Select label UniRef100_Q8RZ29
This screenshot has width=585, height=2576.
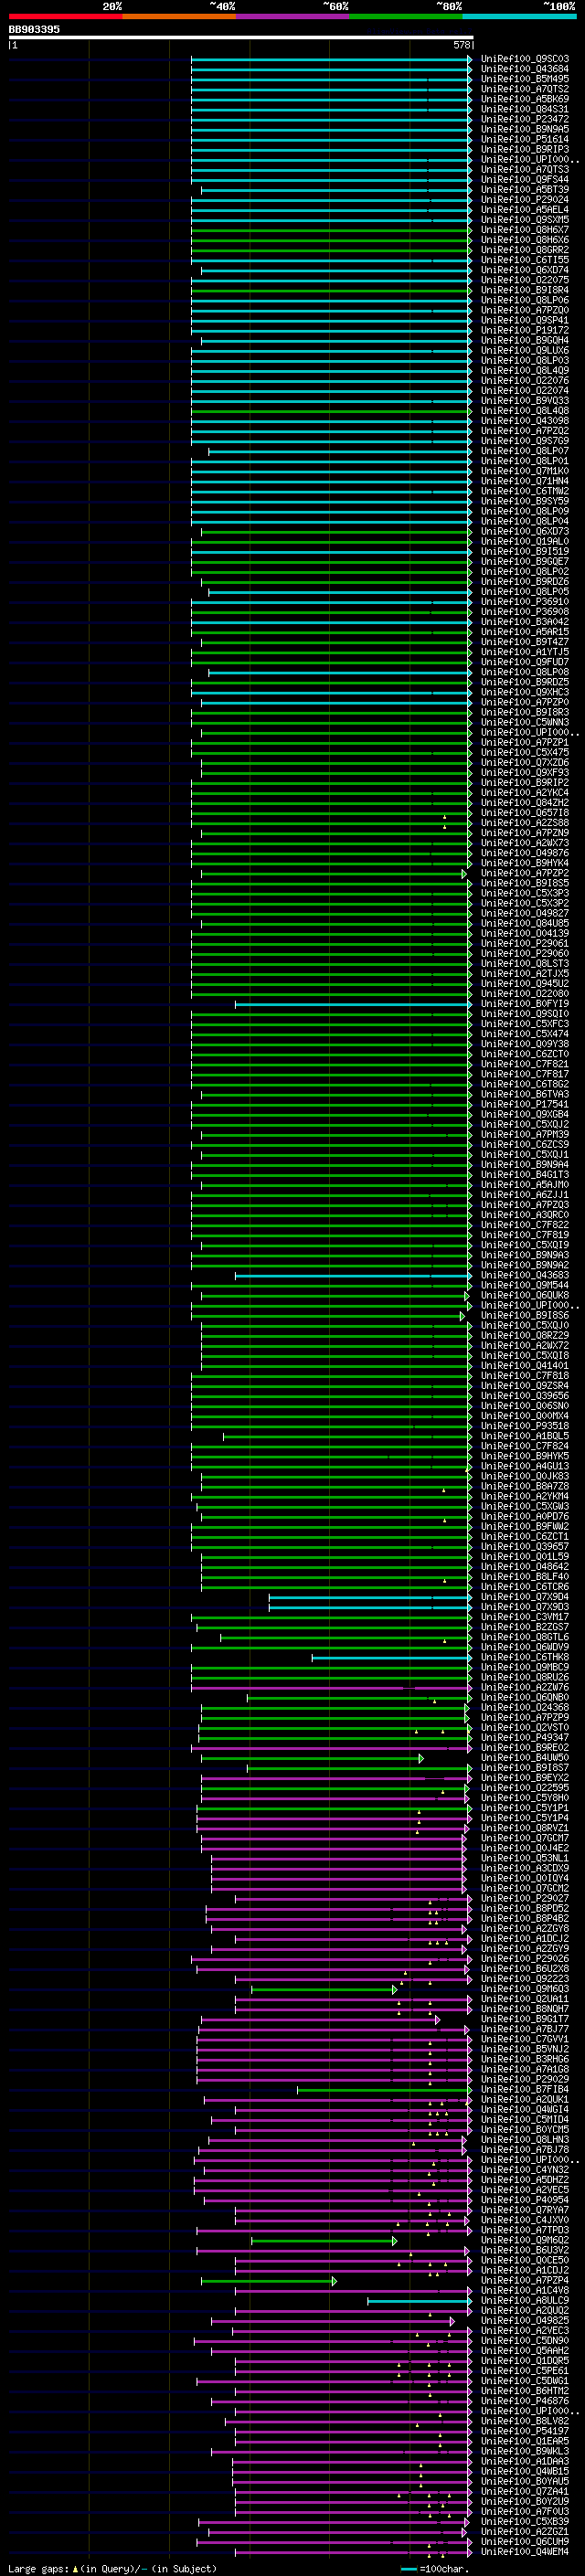525,1336
